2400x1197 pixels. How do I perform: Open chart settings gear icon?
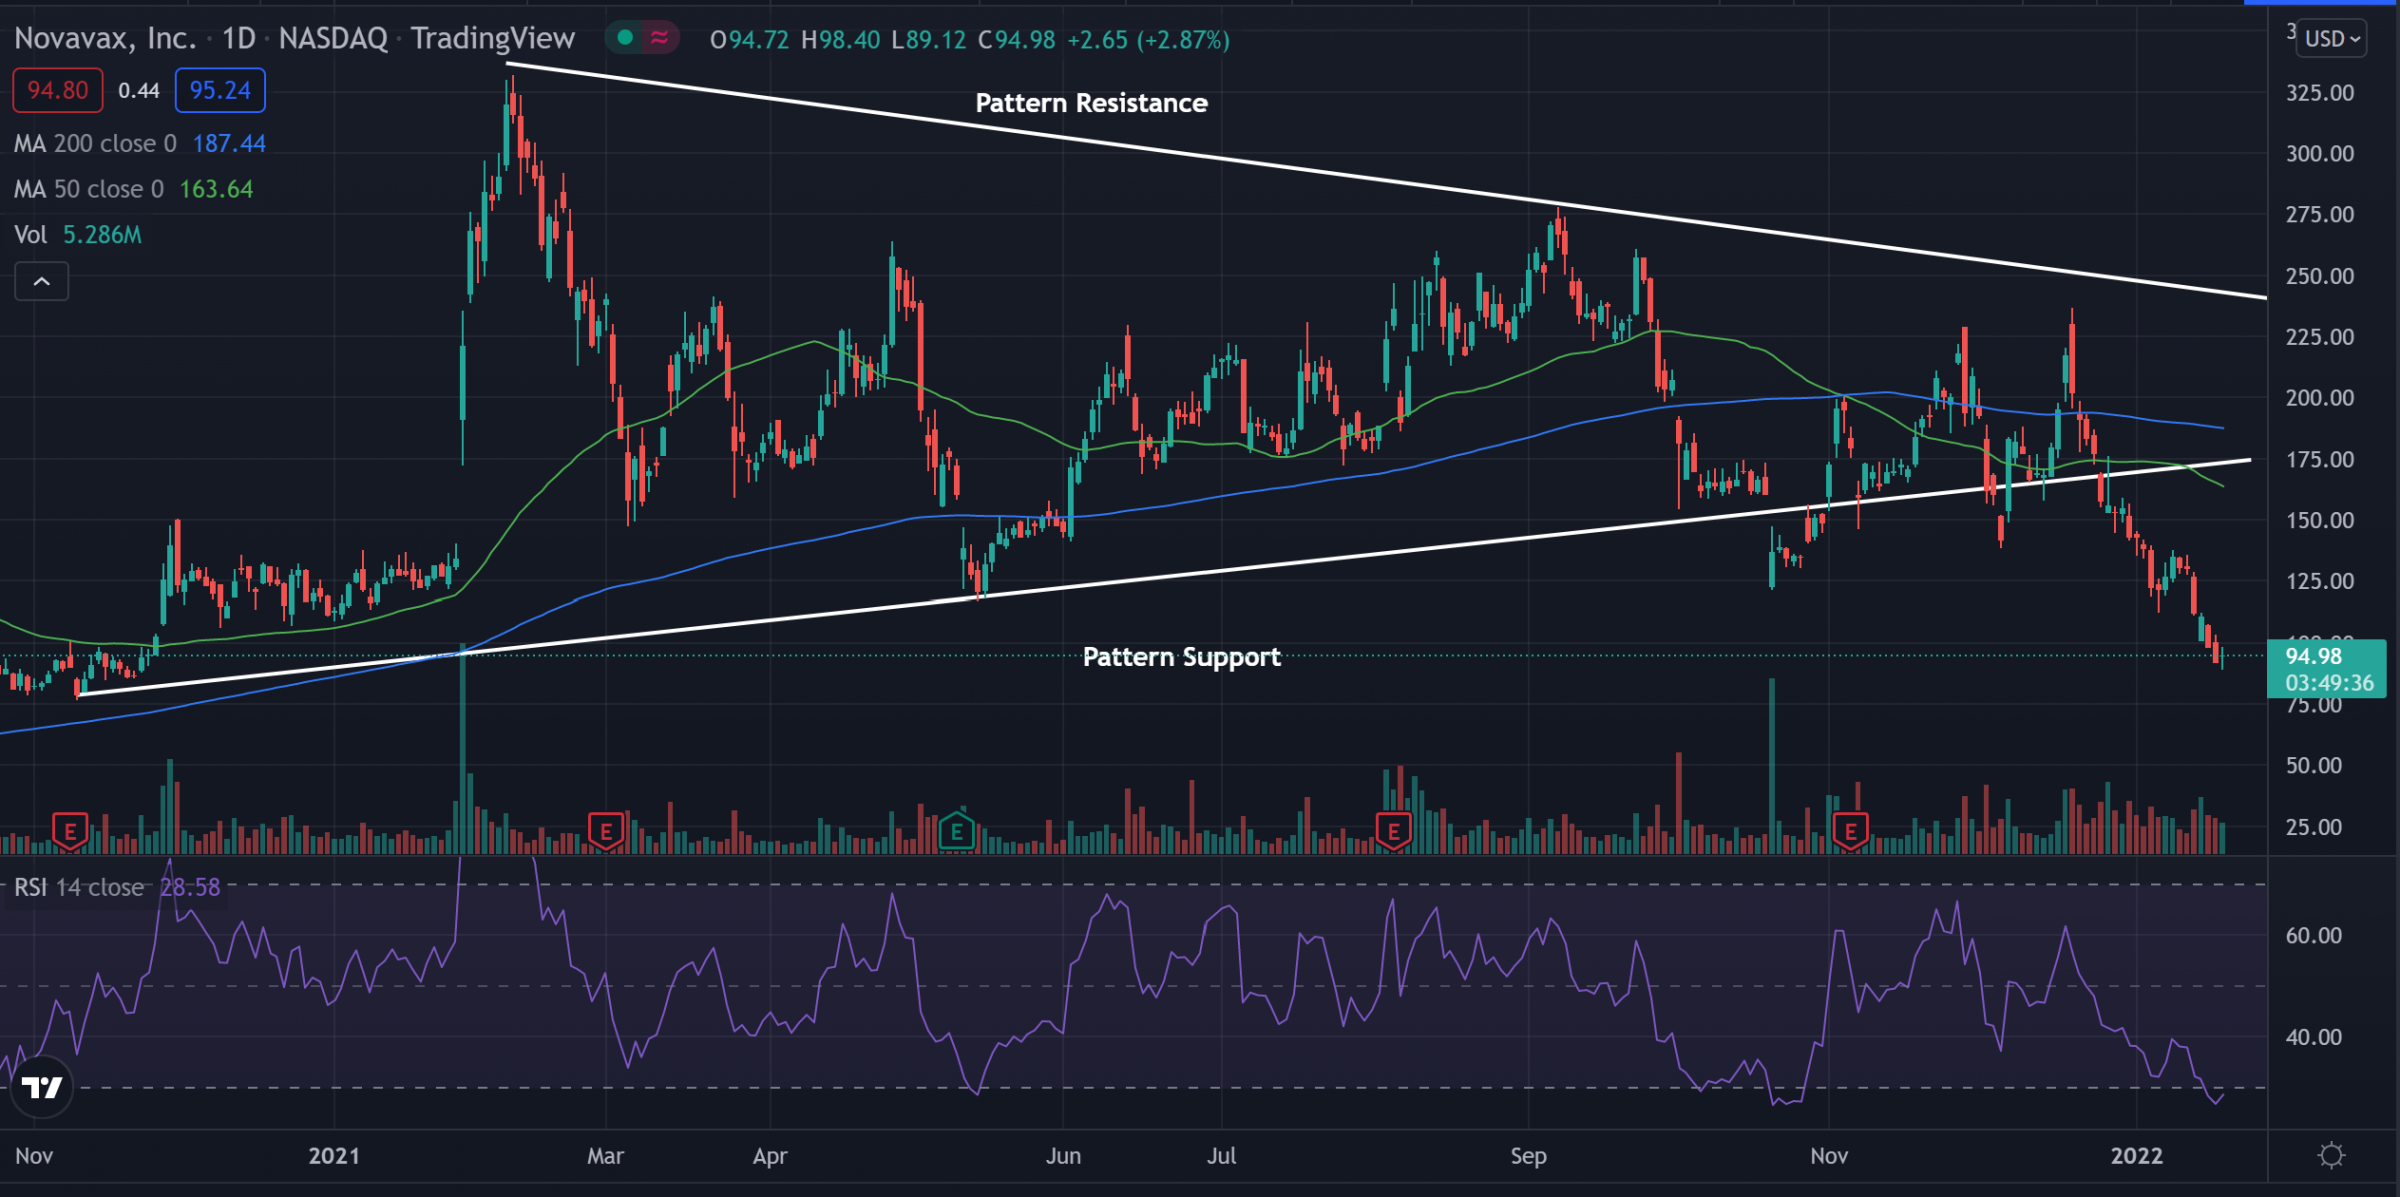2331,1156
